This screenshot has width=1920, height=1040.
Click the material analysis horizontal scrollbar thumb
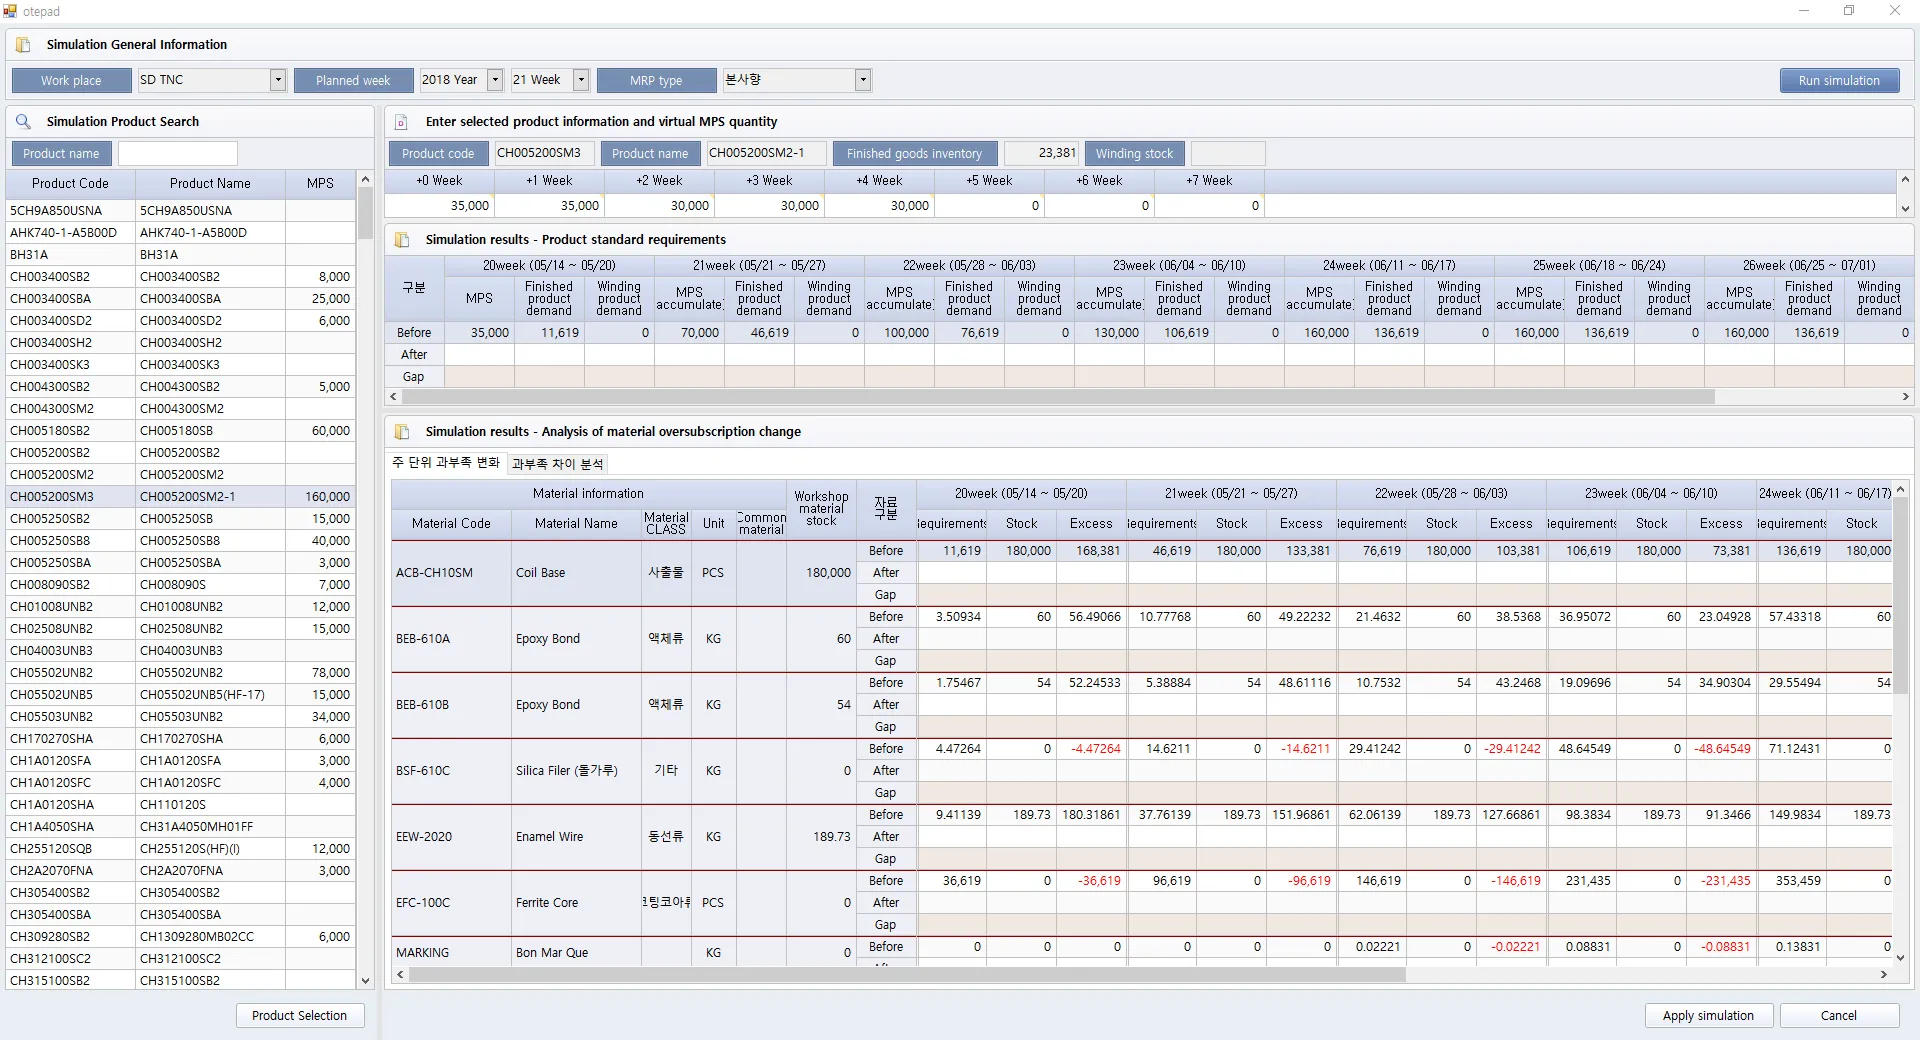pyautogui.click(x=908, y=975)
